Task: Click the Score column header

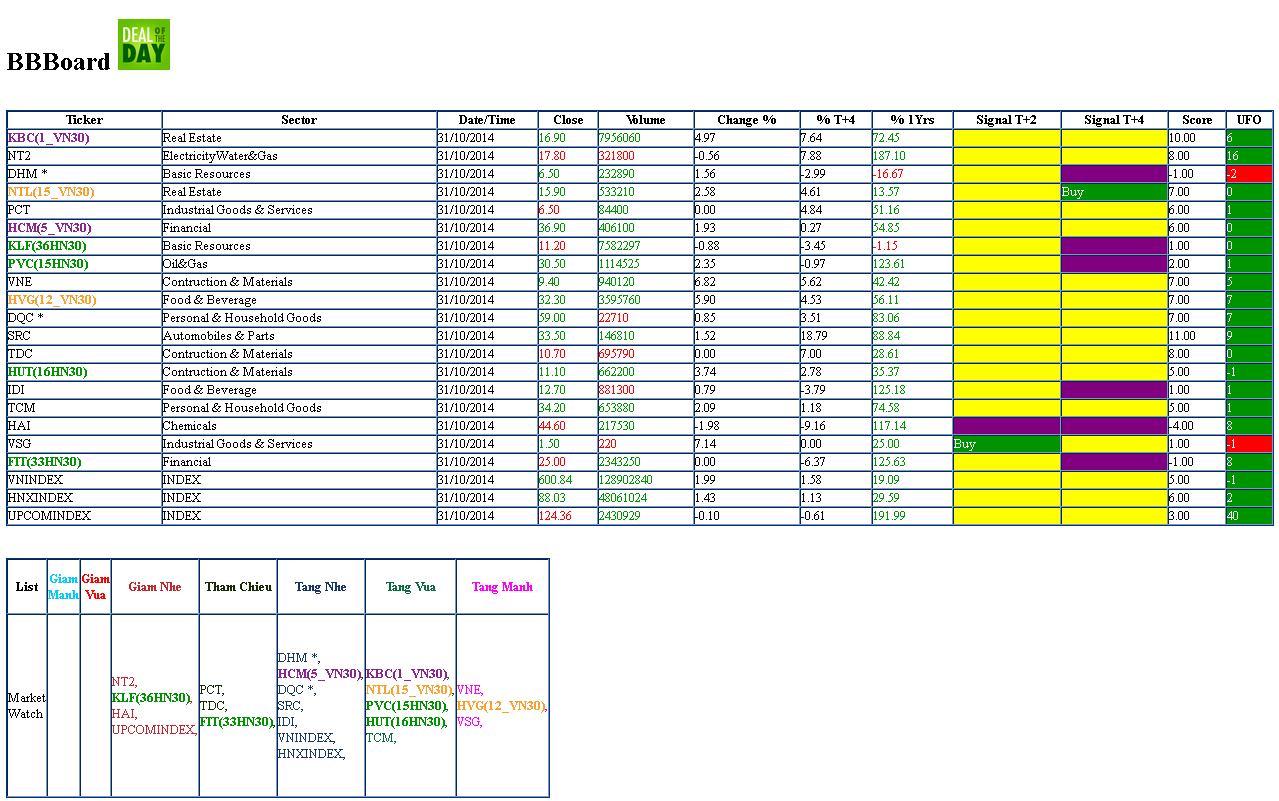Action: click(x=1196, y=120)
